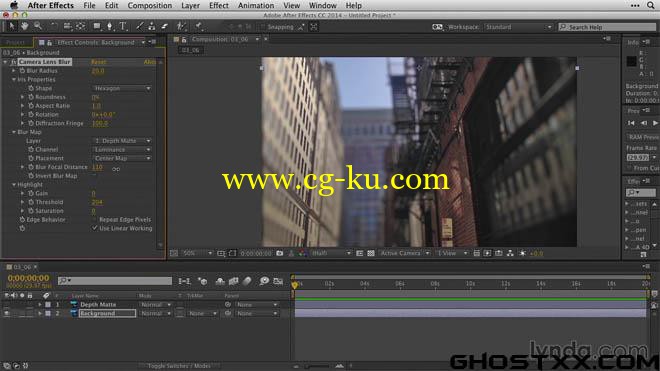Select the Hand tool

click(x=25, y=27)
